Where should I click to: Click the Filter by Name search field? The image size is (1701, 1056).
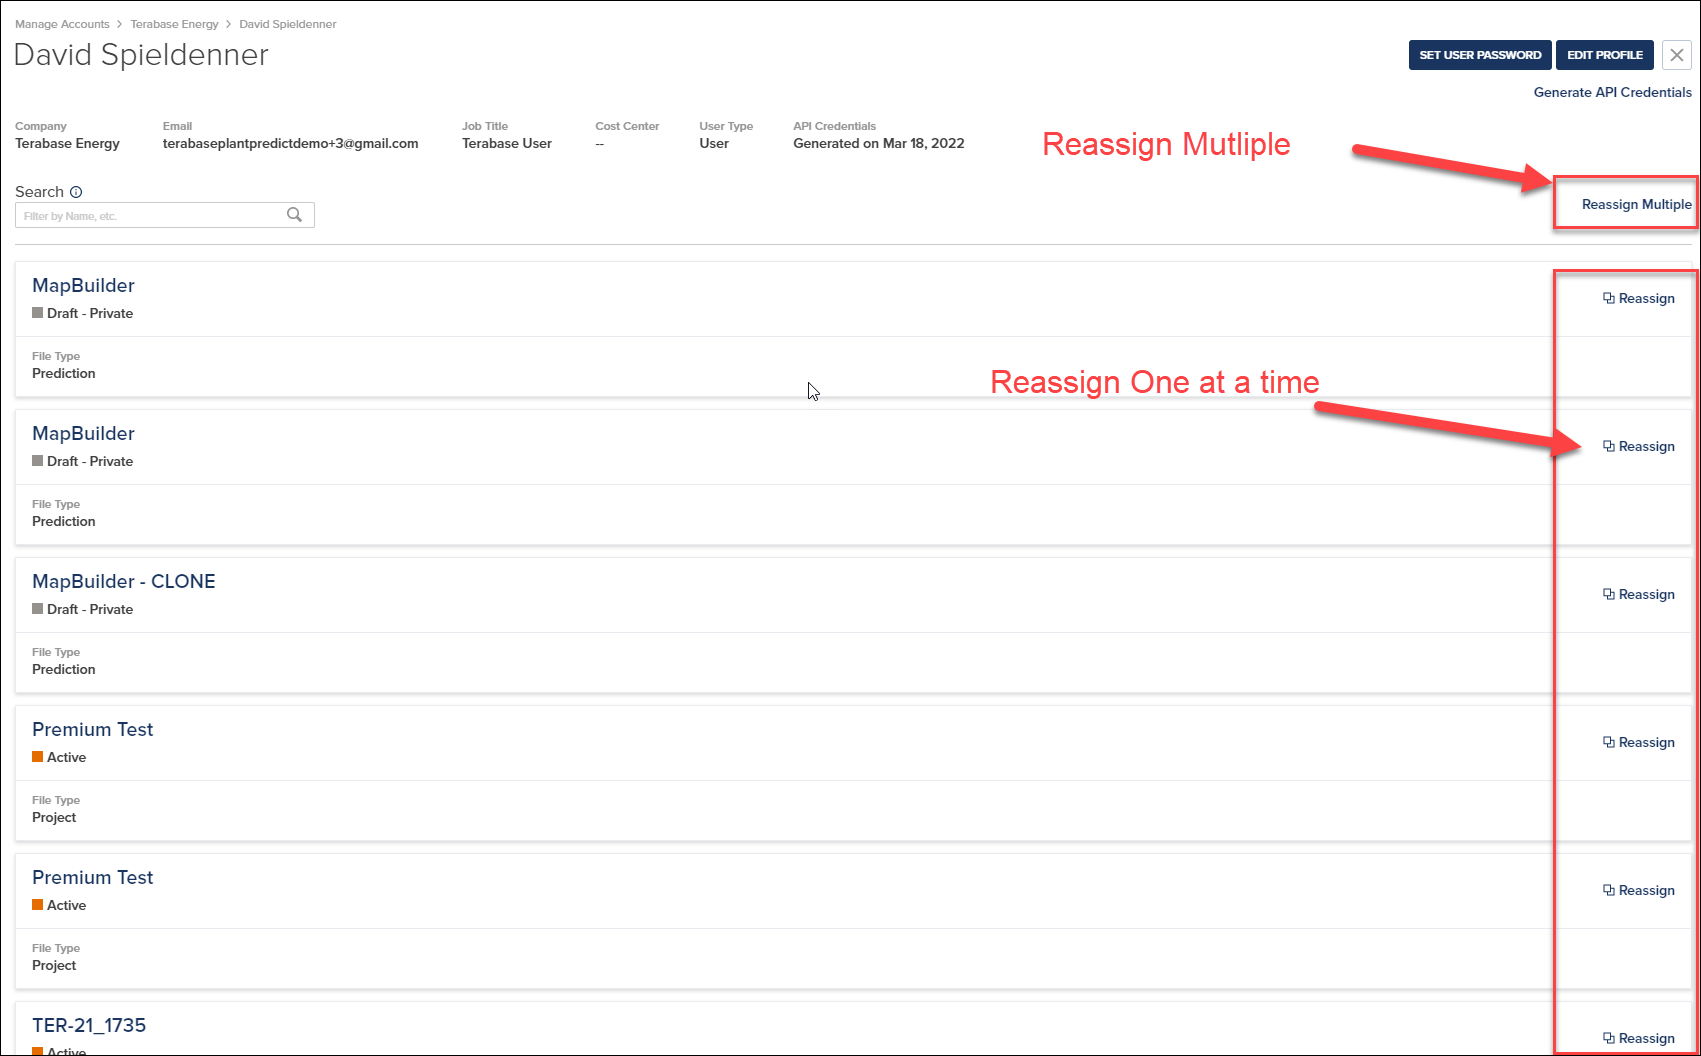[150, 214]
